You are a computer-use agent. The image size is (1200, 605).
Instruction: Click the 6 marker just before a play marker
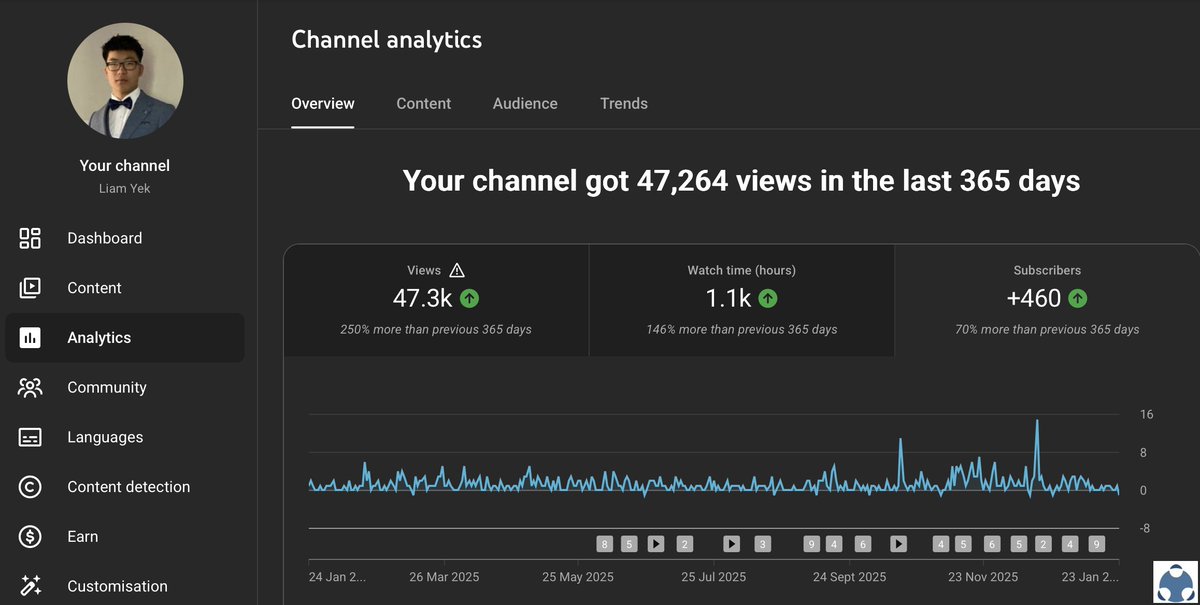tap(863, 544)
